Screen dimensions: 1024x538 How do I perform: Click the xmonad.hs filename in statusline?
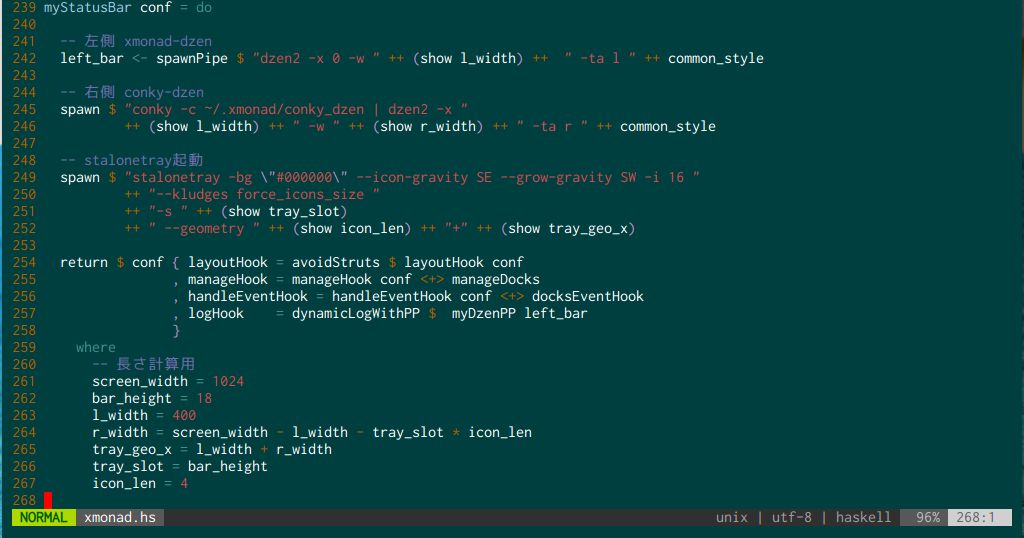[120, 518]
